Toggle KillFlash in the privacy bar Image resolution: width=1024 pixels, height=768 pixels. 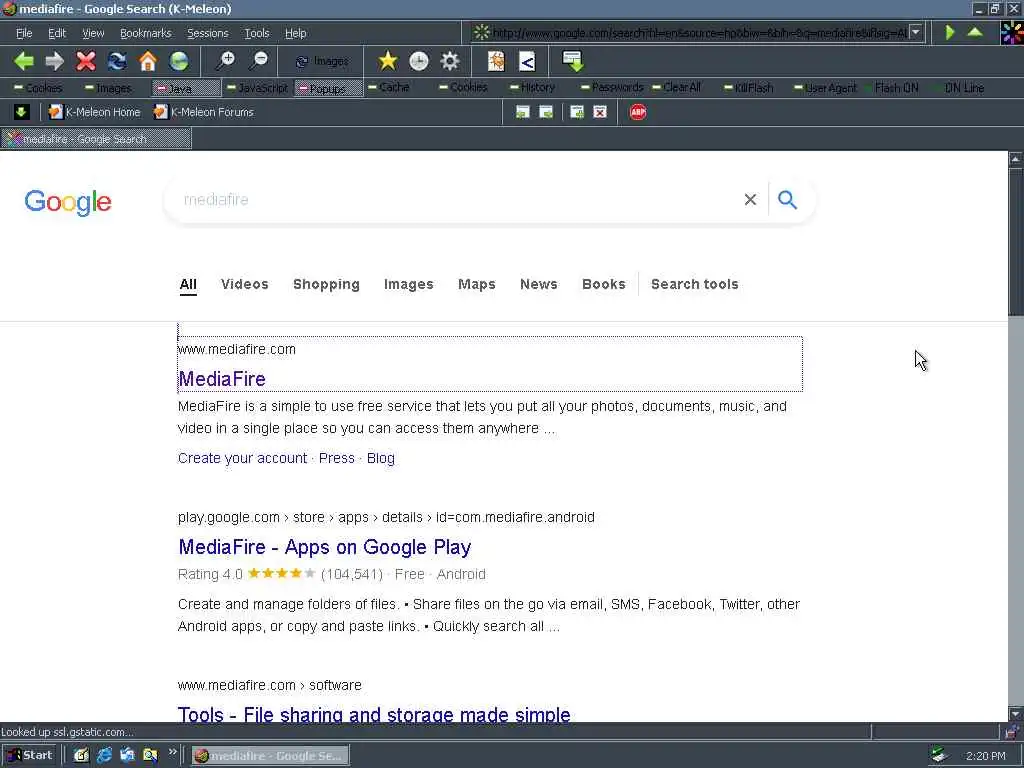click(x=748, y=88)
